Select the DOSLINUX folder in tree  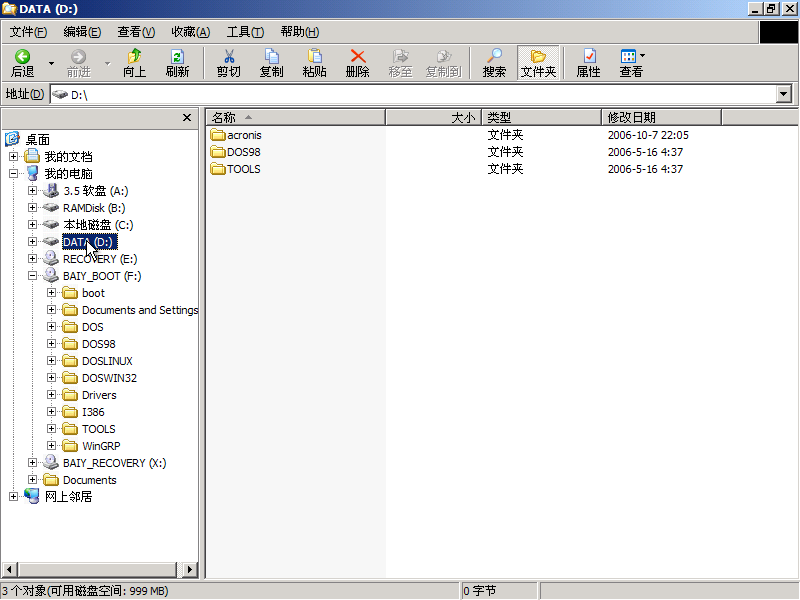point(107,361)
